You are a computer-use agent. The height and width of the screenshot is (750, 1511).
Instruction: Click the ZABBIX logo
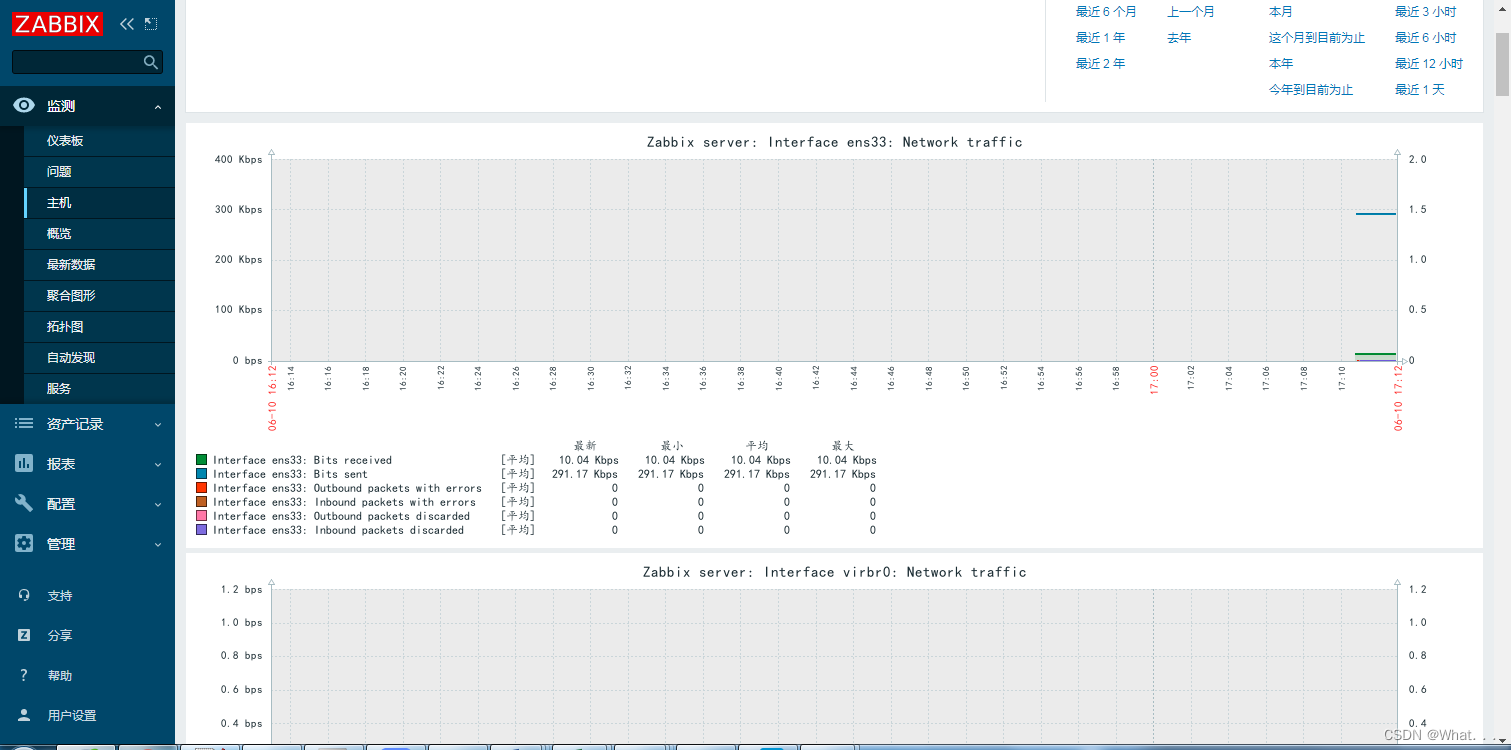[x=57, y=23]
